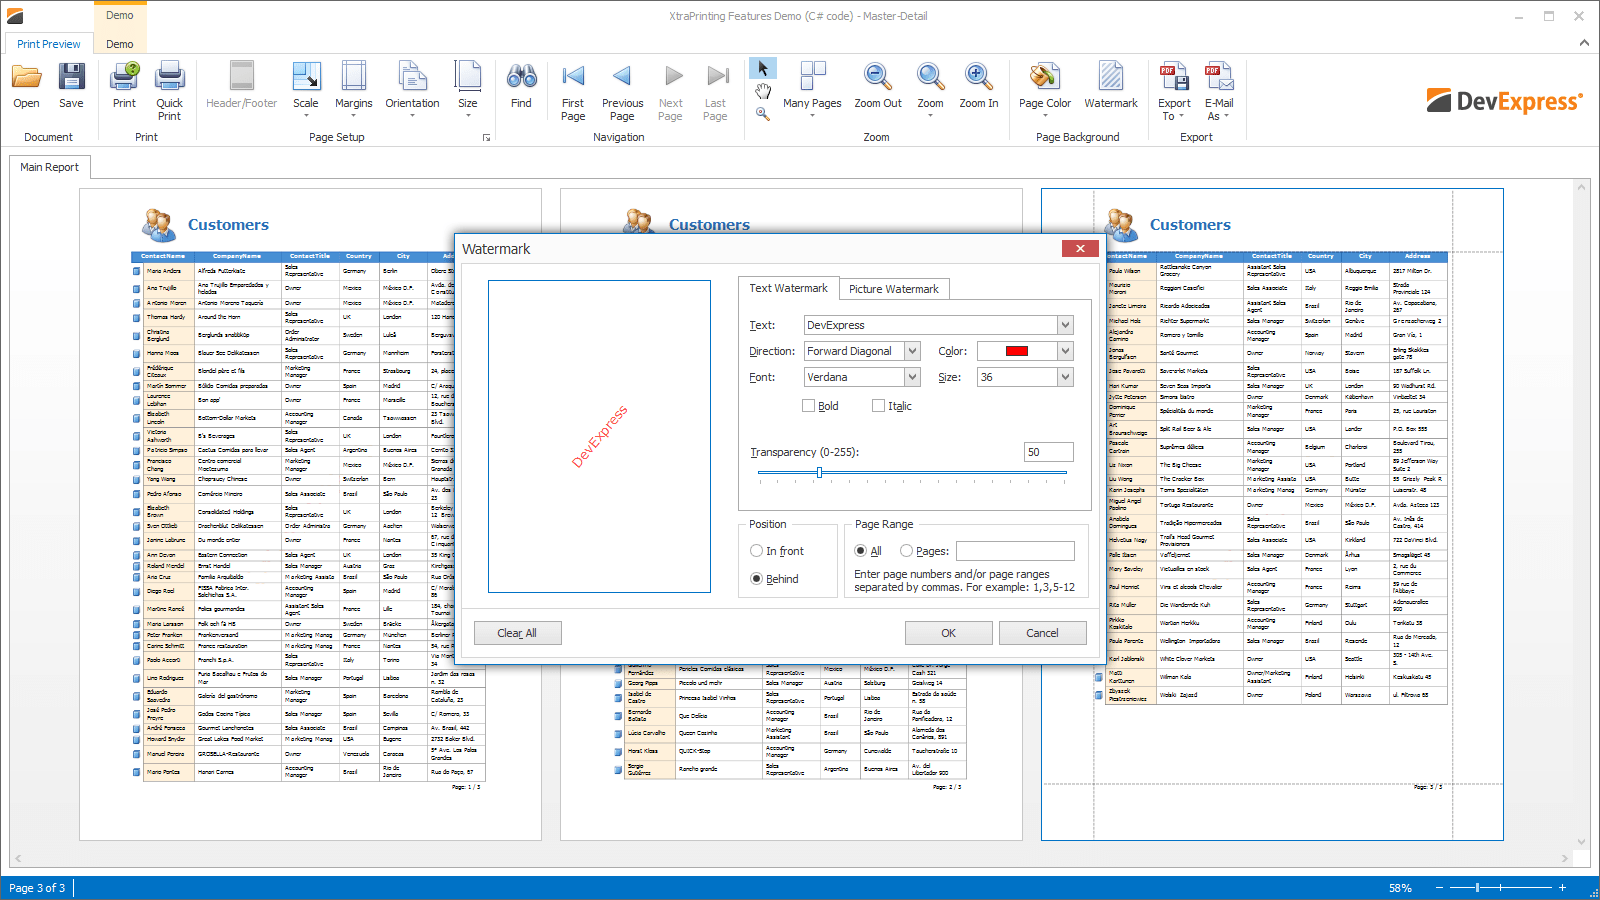This screenshot has height=900, width=1600.
Task: Select the Pages range radio button
Action: pos(907,551)
